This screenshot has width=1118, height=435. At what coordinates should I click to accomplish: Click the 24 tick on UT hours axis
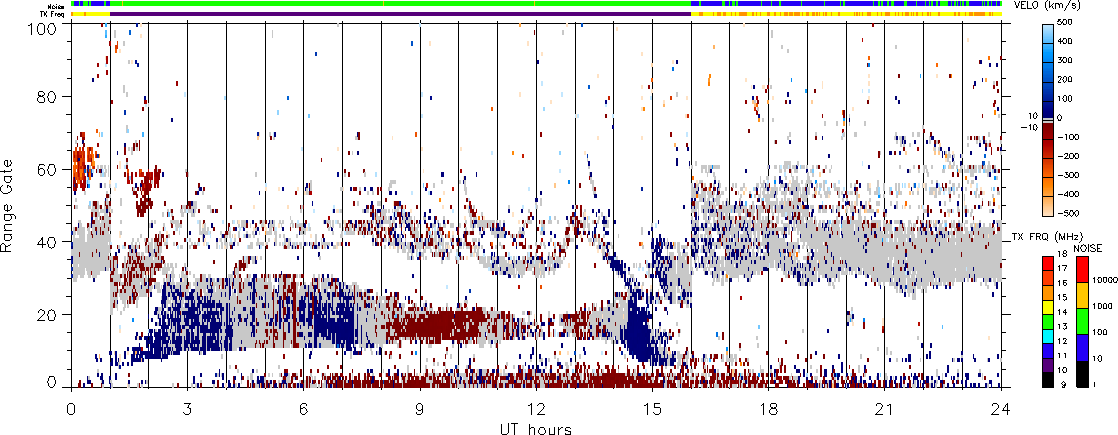pos(1001,409)
